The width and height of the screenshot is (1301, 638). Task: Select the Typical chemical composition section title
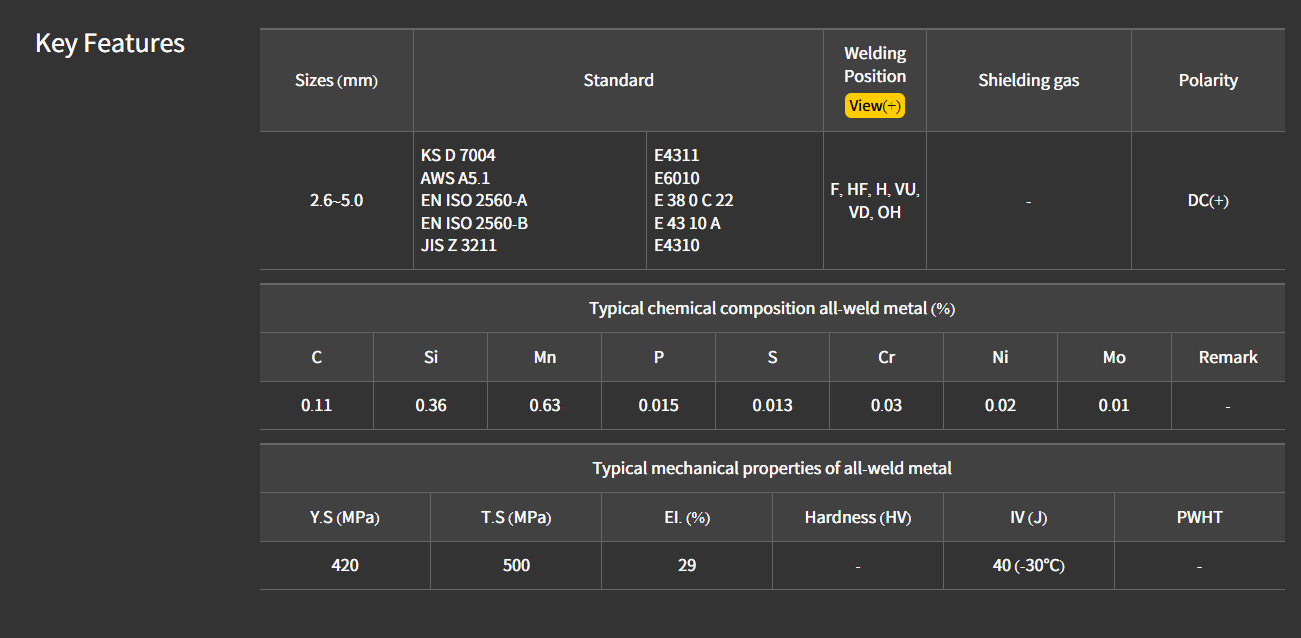click(771, 309)
